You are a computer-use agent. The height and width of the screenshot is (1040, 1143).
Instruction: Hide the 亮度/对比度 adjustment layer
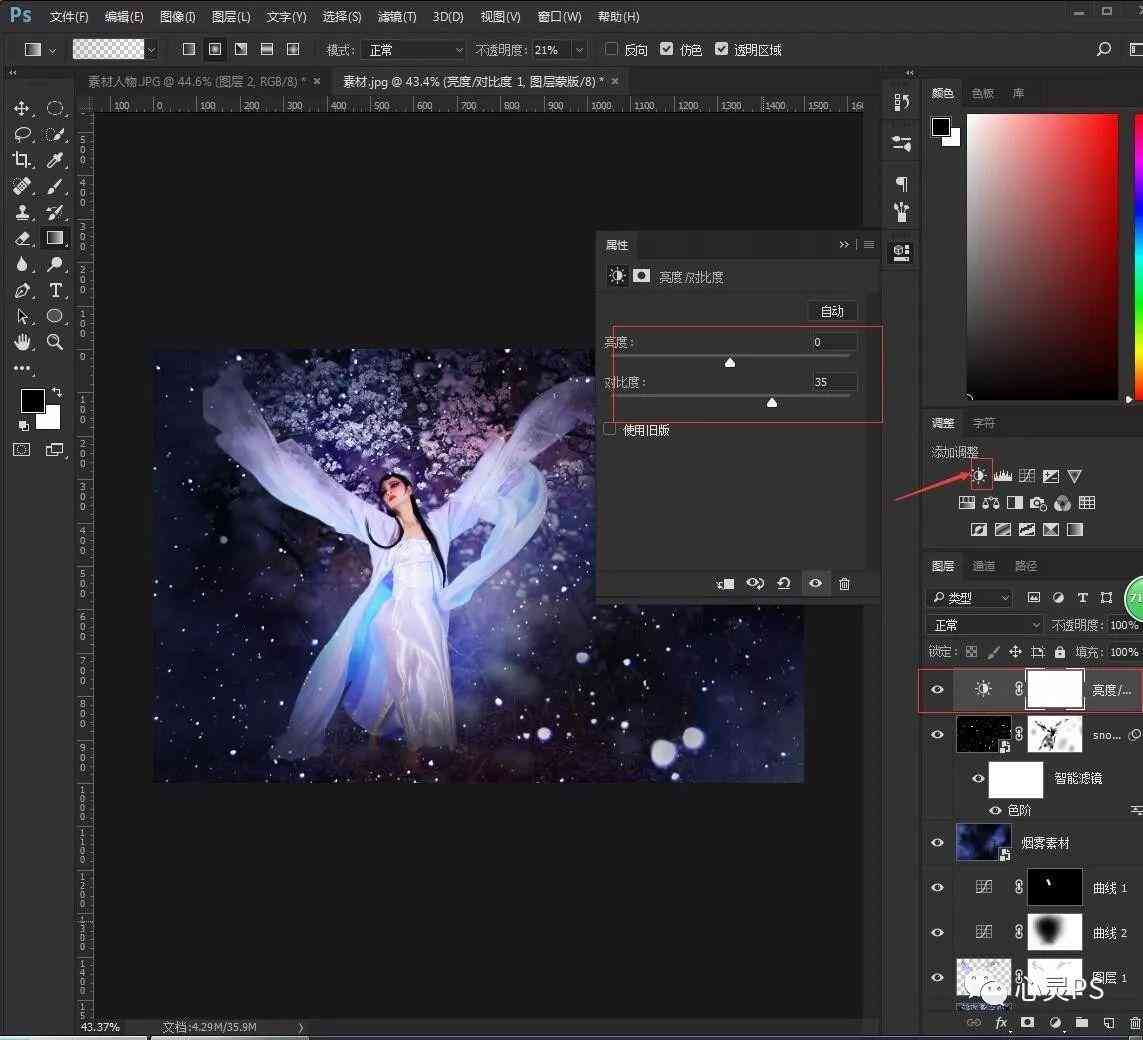937,689
